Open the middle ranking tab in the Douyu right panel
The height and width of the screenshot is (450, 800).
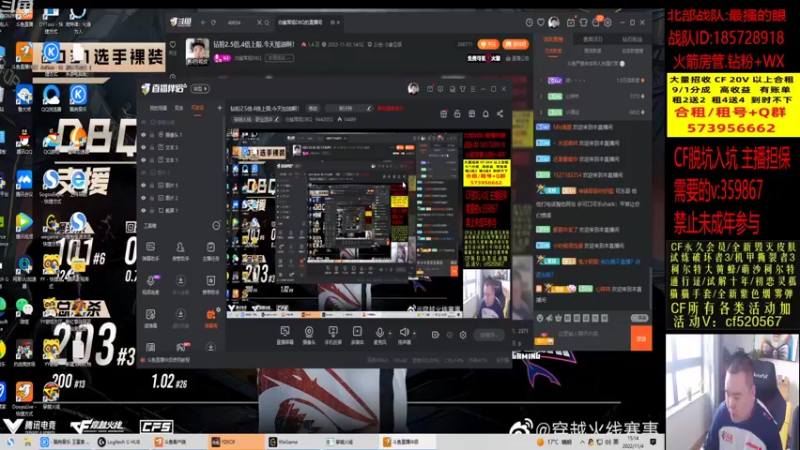click(592, 39)
